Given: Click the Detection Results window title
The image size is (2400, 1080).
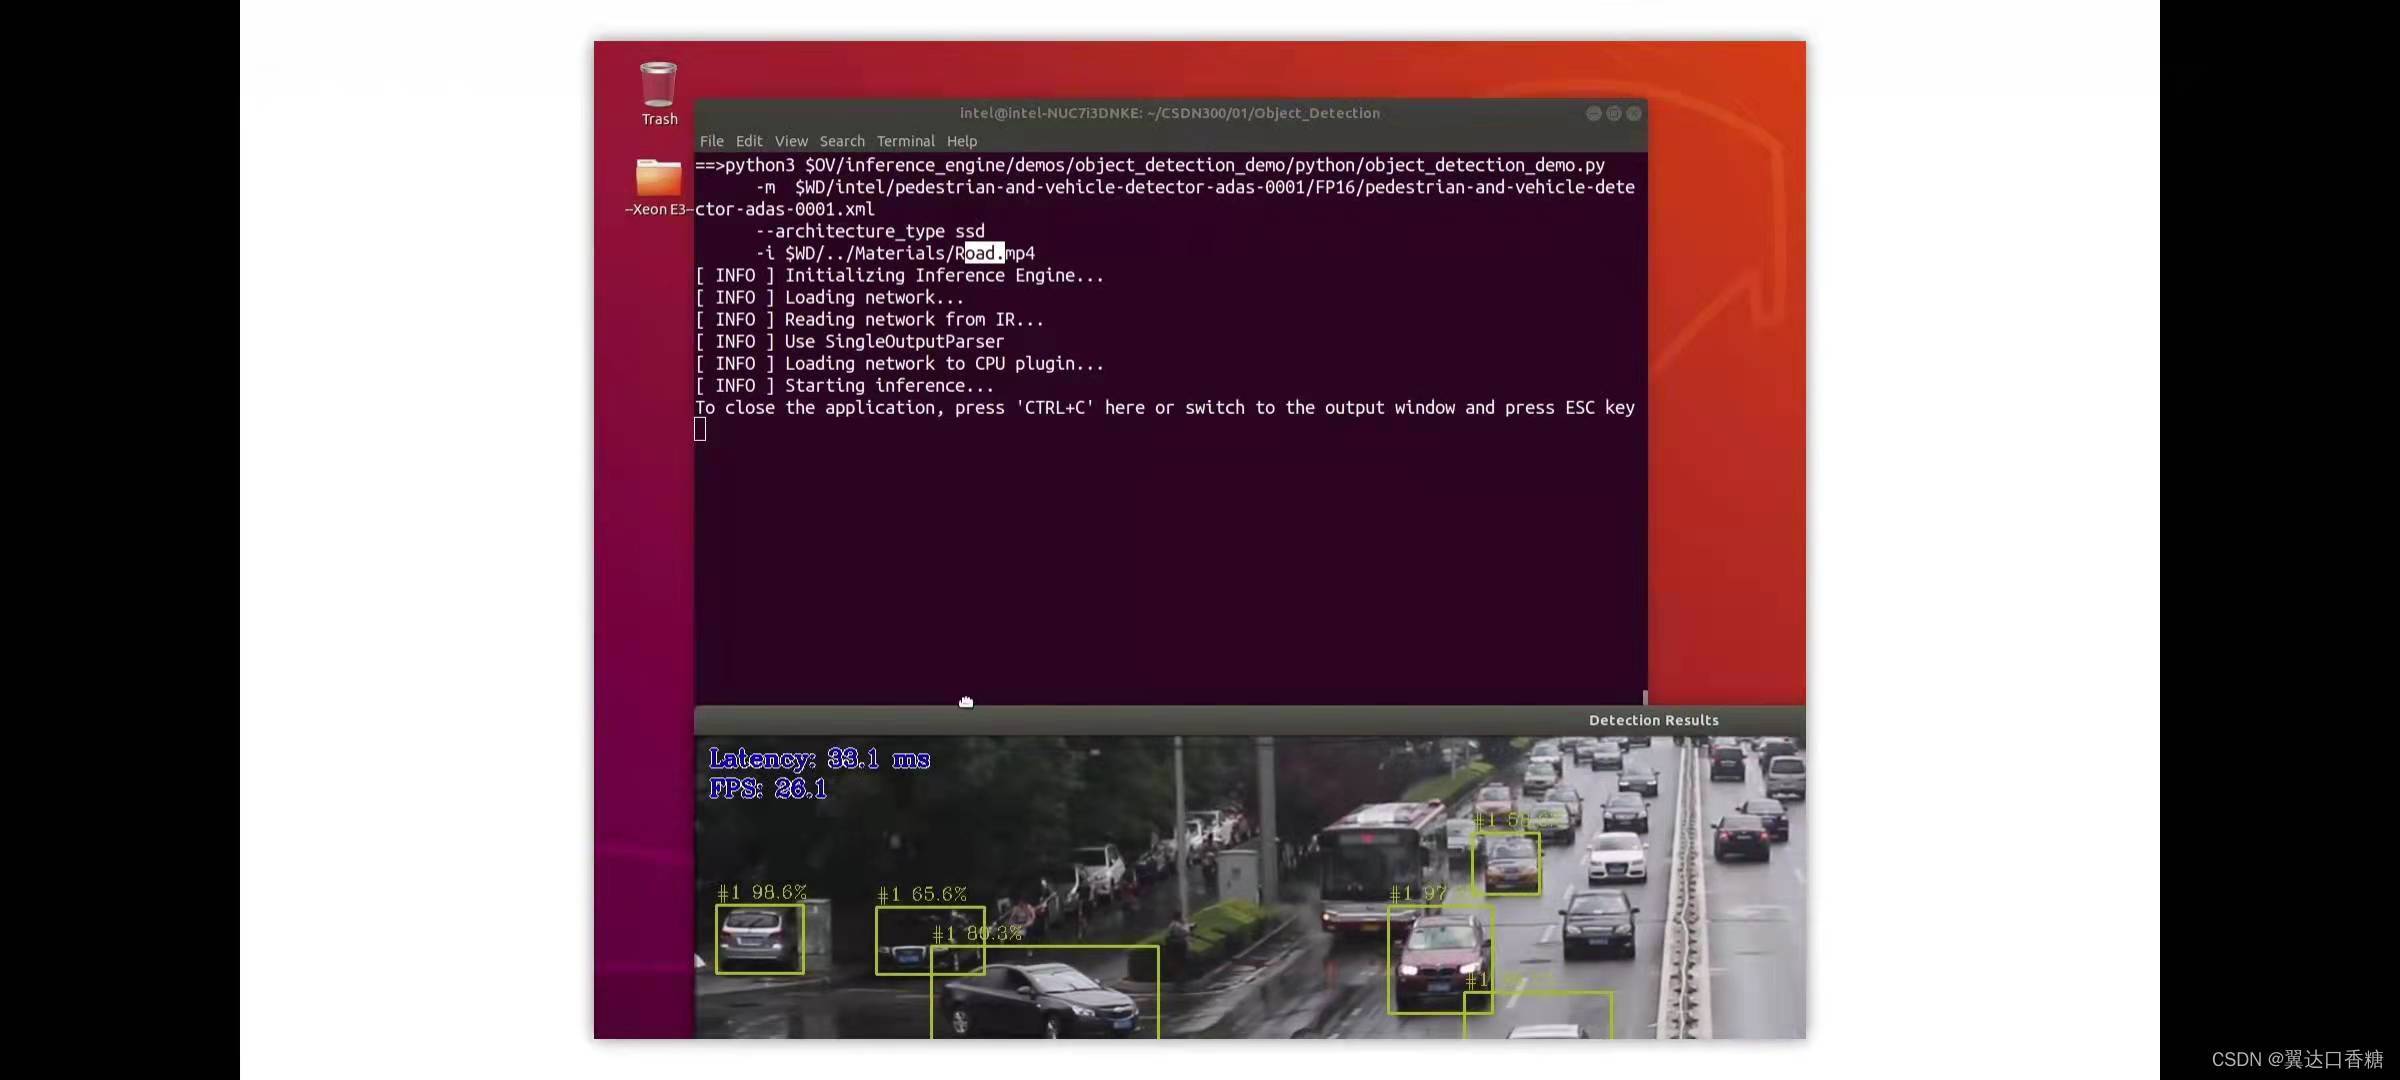Looking at the screenshot, I should 1654,720.
